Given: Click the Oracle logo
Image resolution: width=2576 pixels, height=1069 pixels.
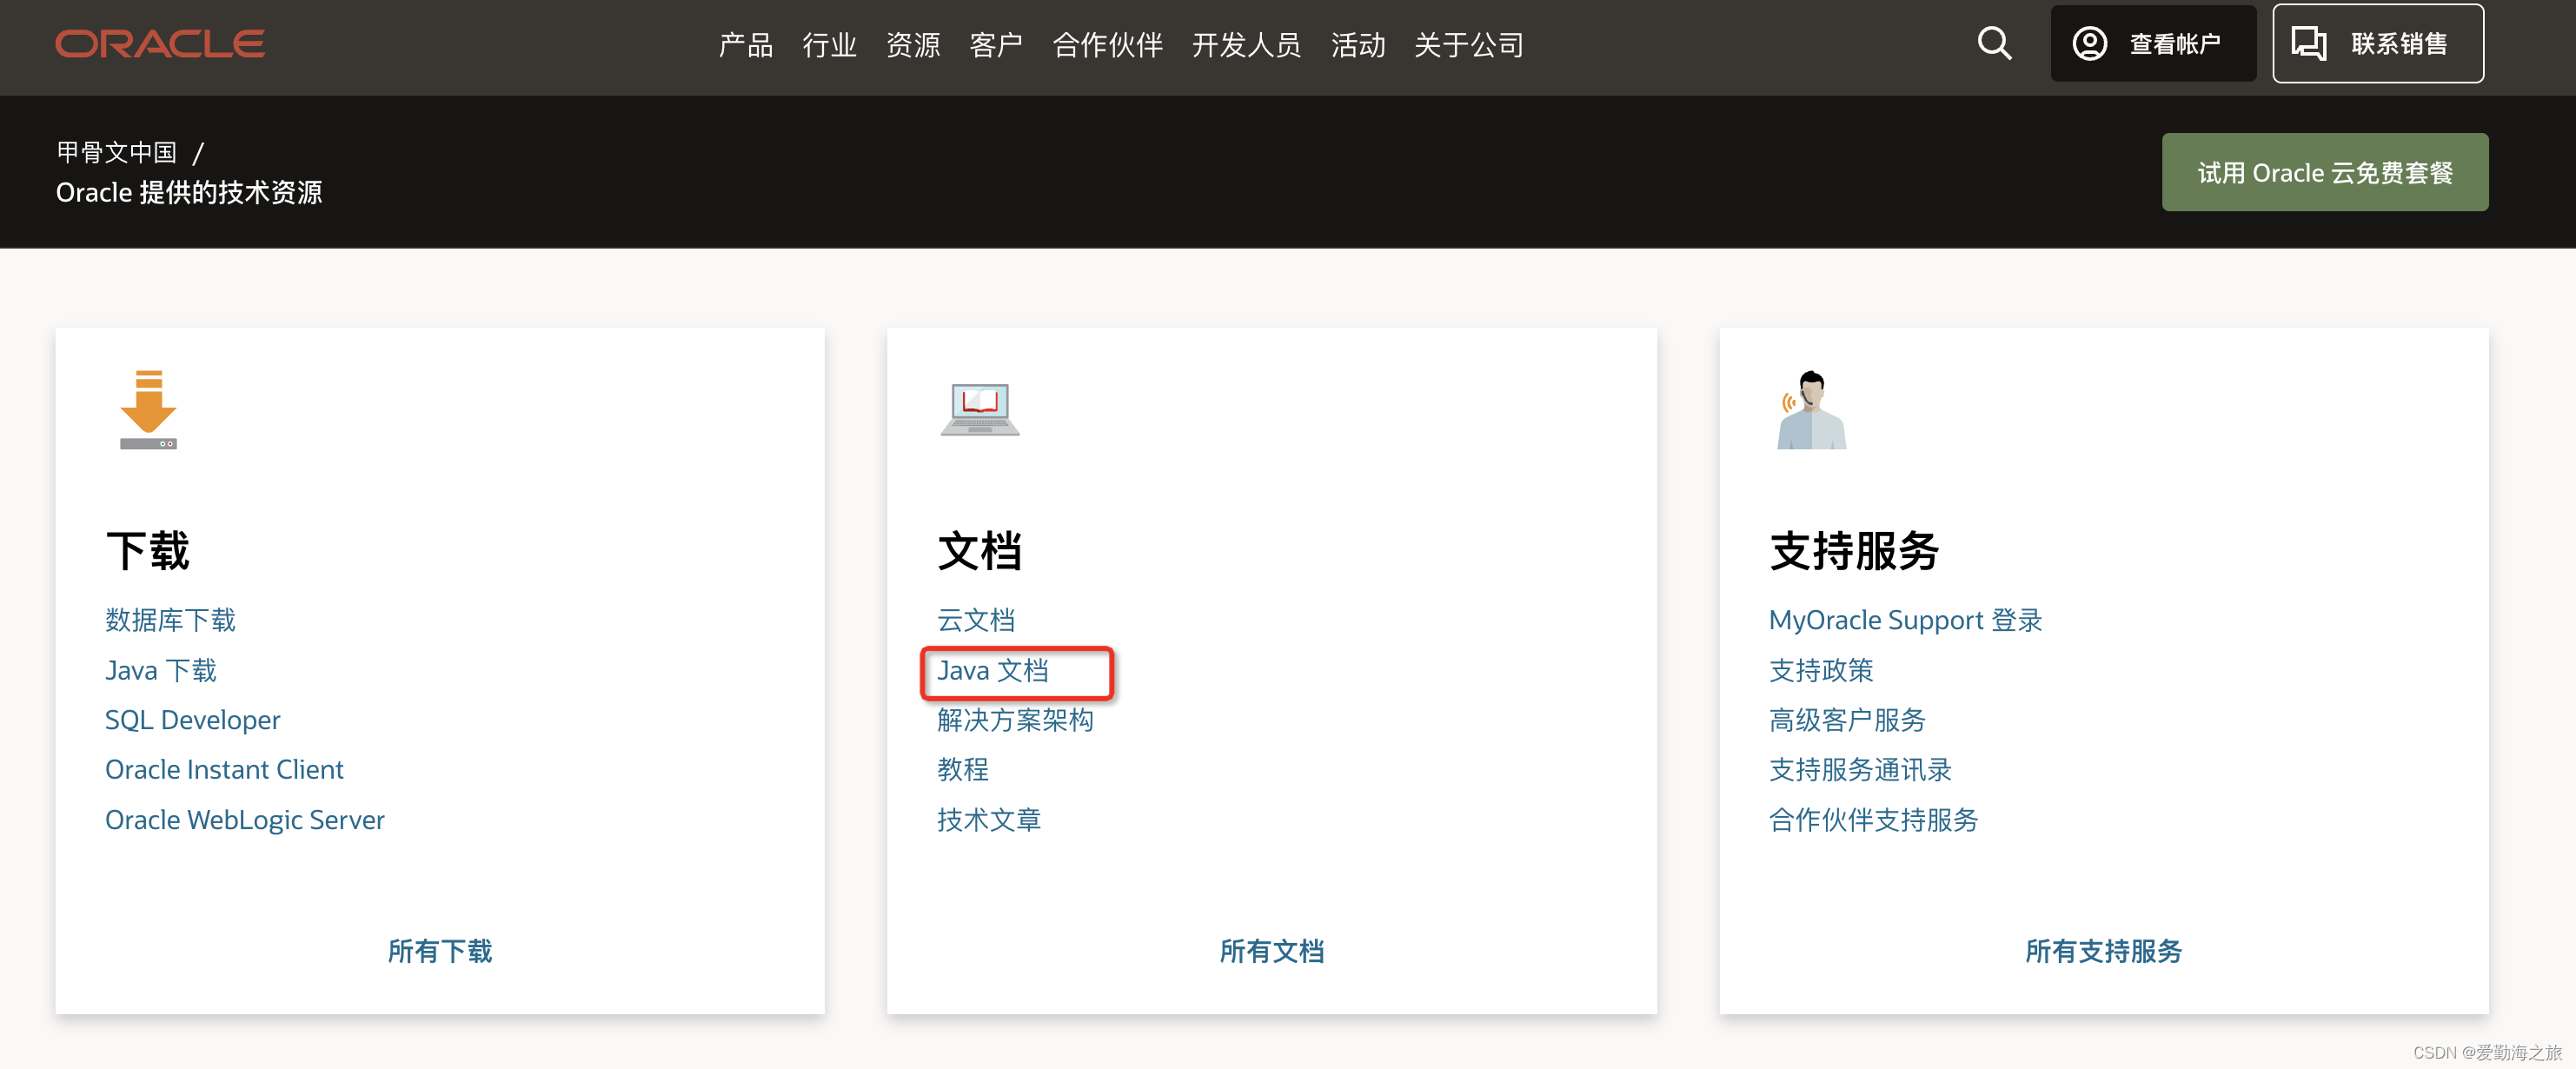Looking at the screenshot, I should click(x=160, y=44).
